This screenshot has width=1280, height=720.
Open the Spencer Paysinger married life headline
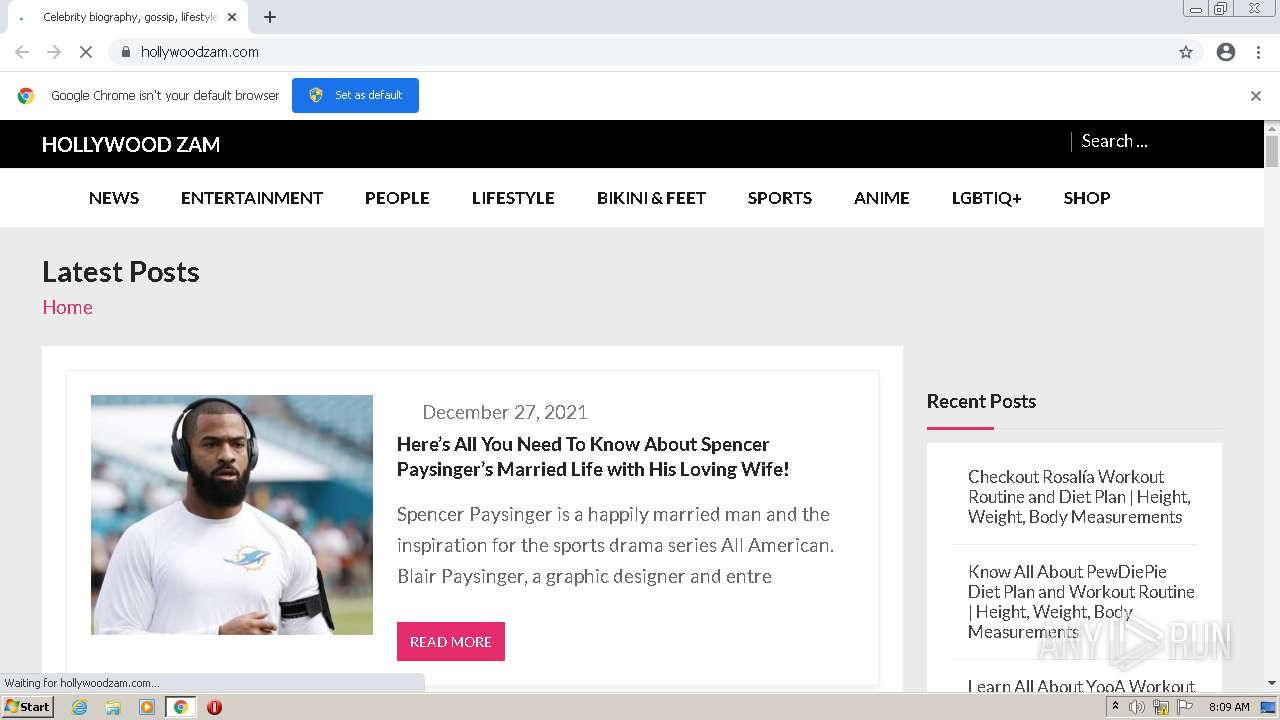coord(593,456)
